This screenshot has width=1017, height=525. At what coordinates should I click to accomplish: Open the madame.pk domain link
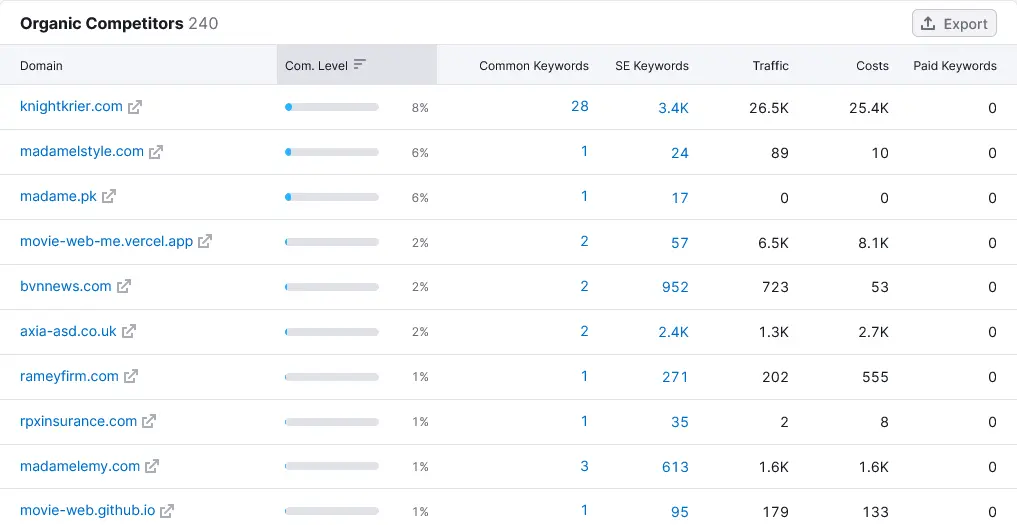(58, 196)
